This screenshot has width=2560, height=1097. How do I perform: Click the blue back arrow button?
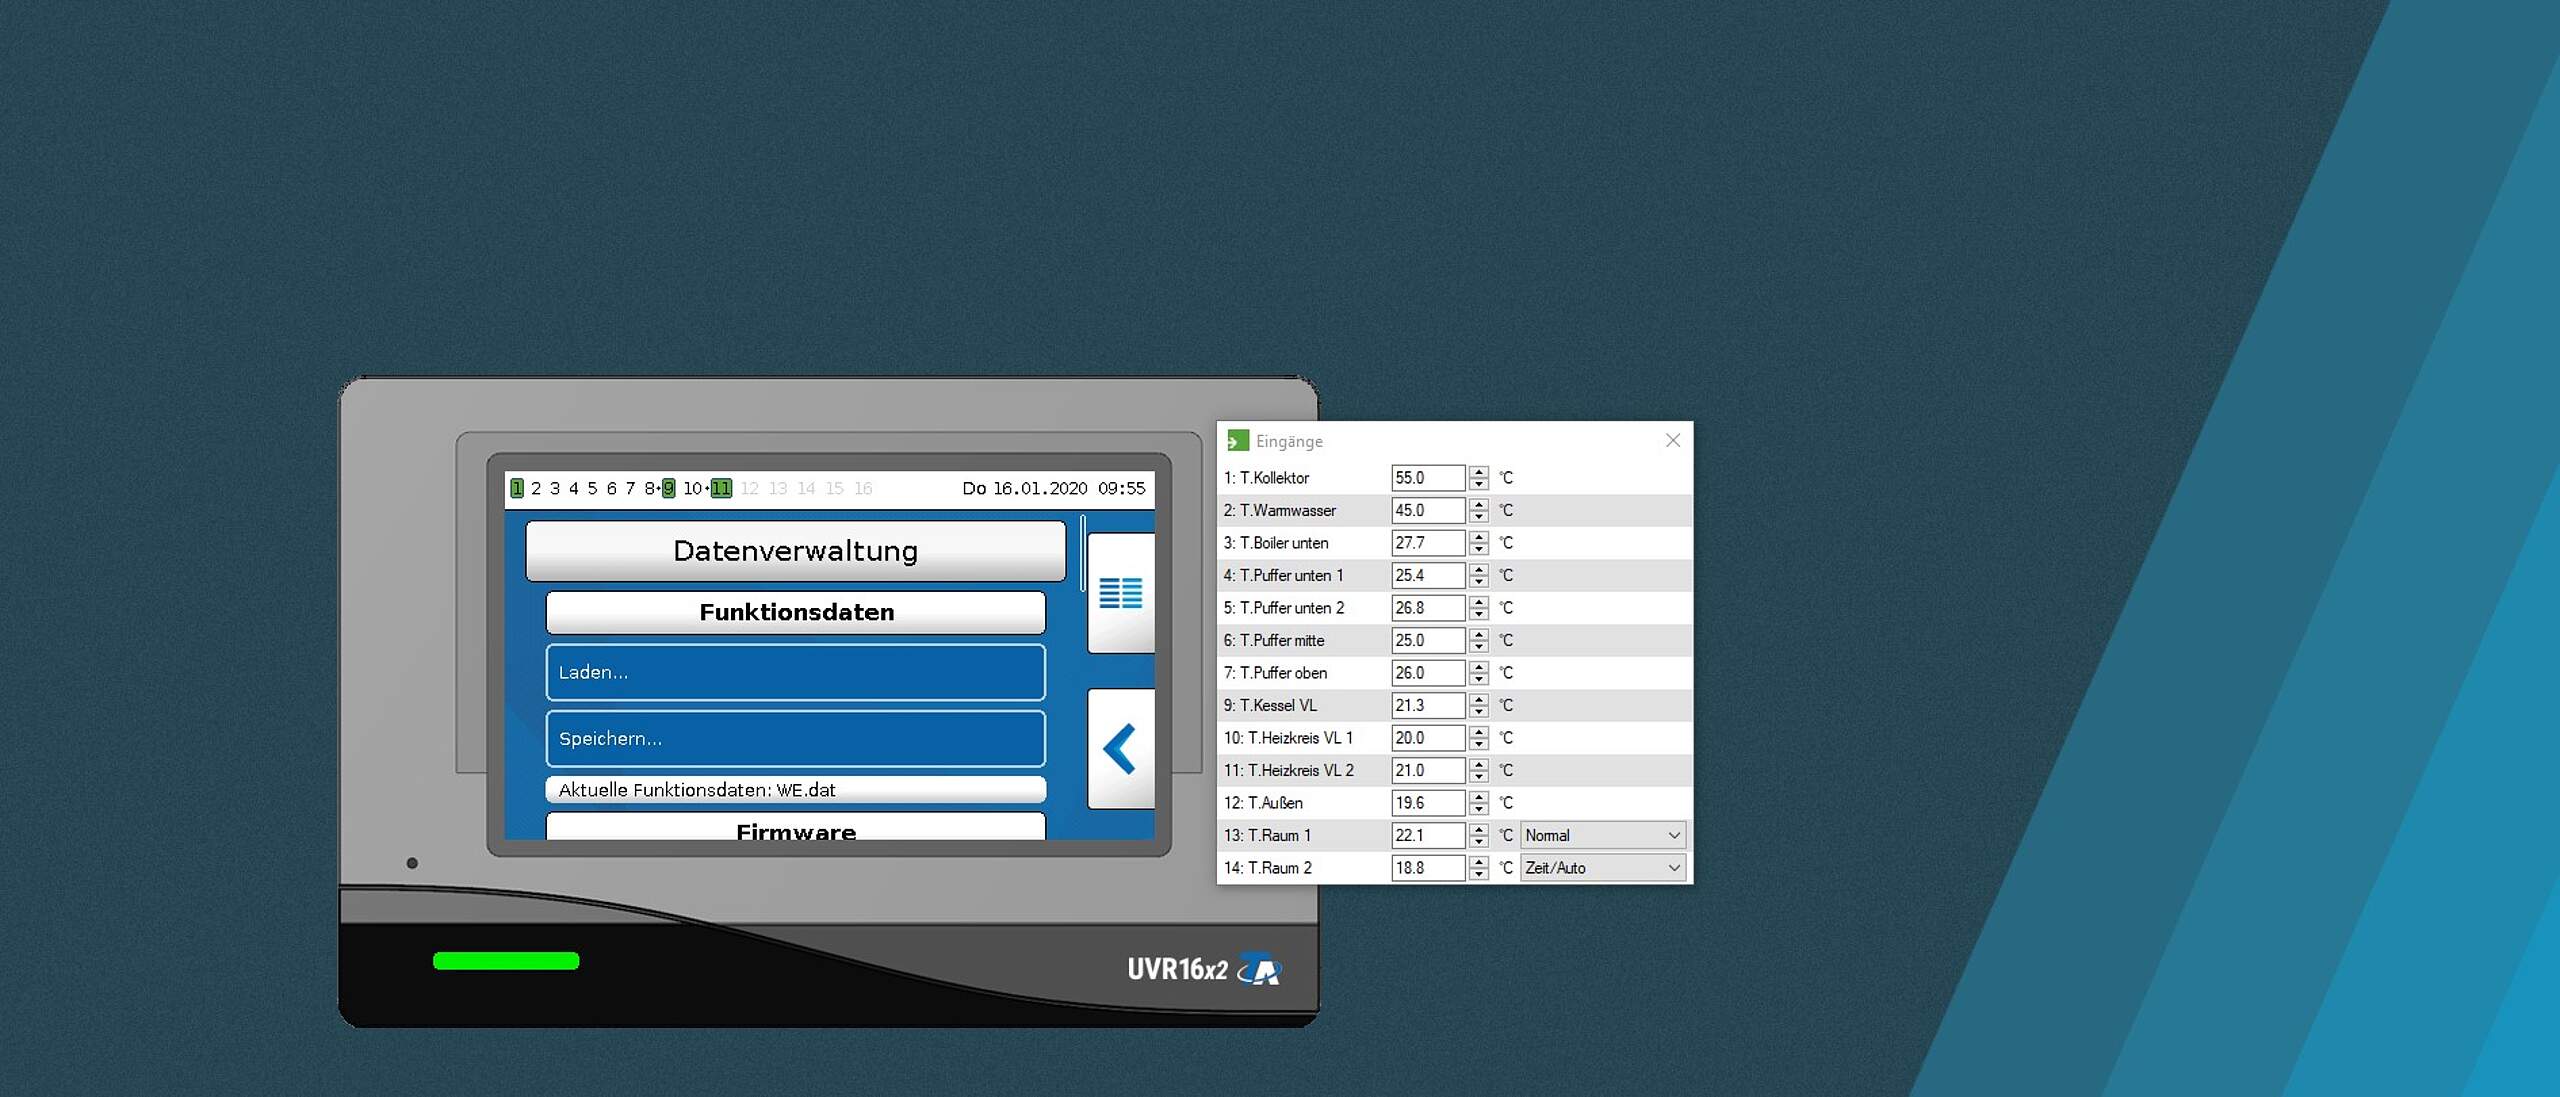pyautogui.click(x=1120, y=748)
